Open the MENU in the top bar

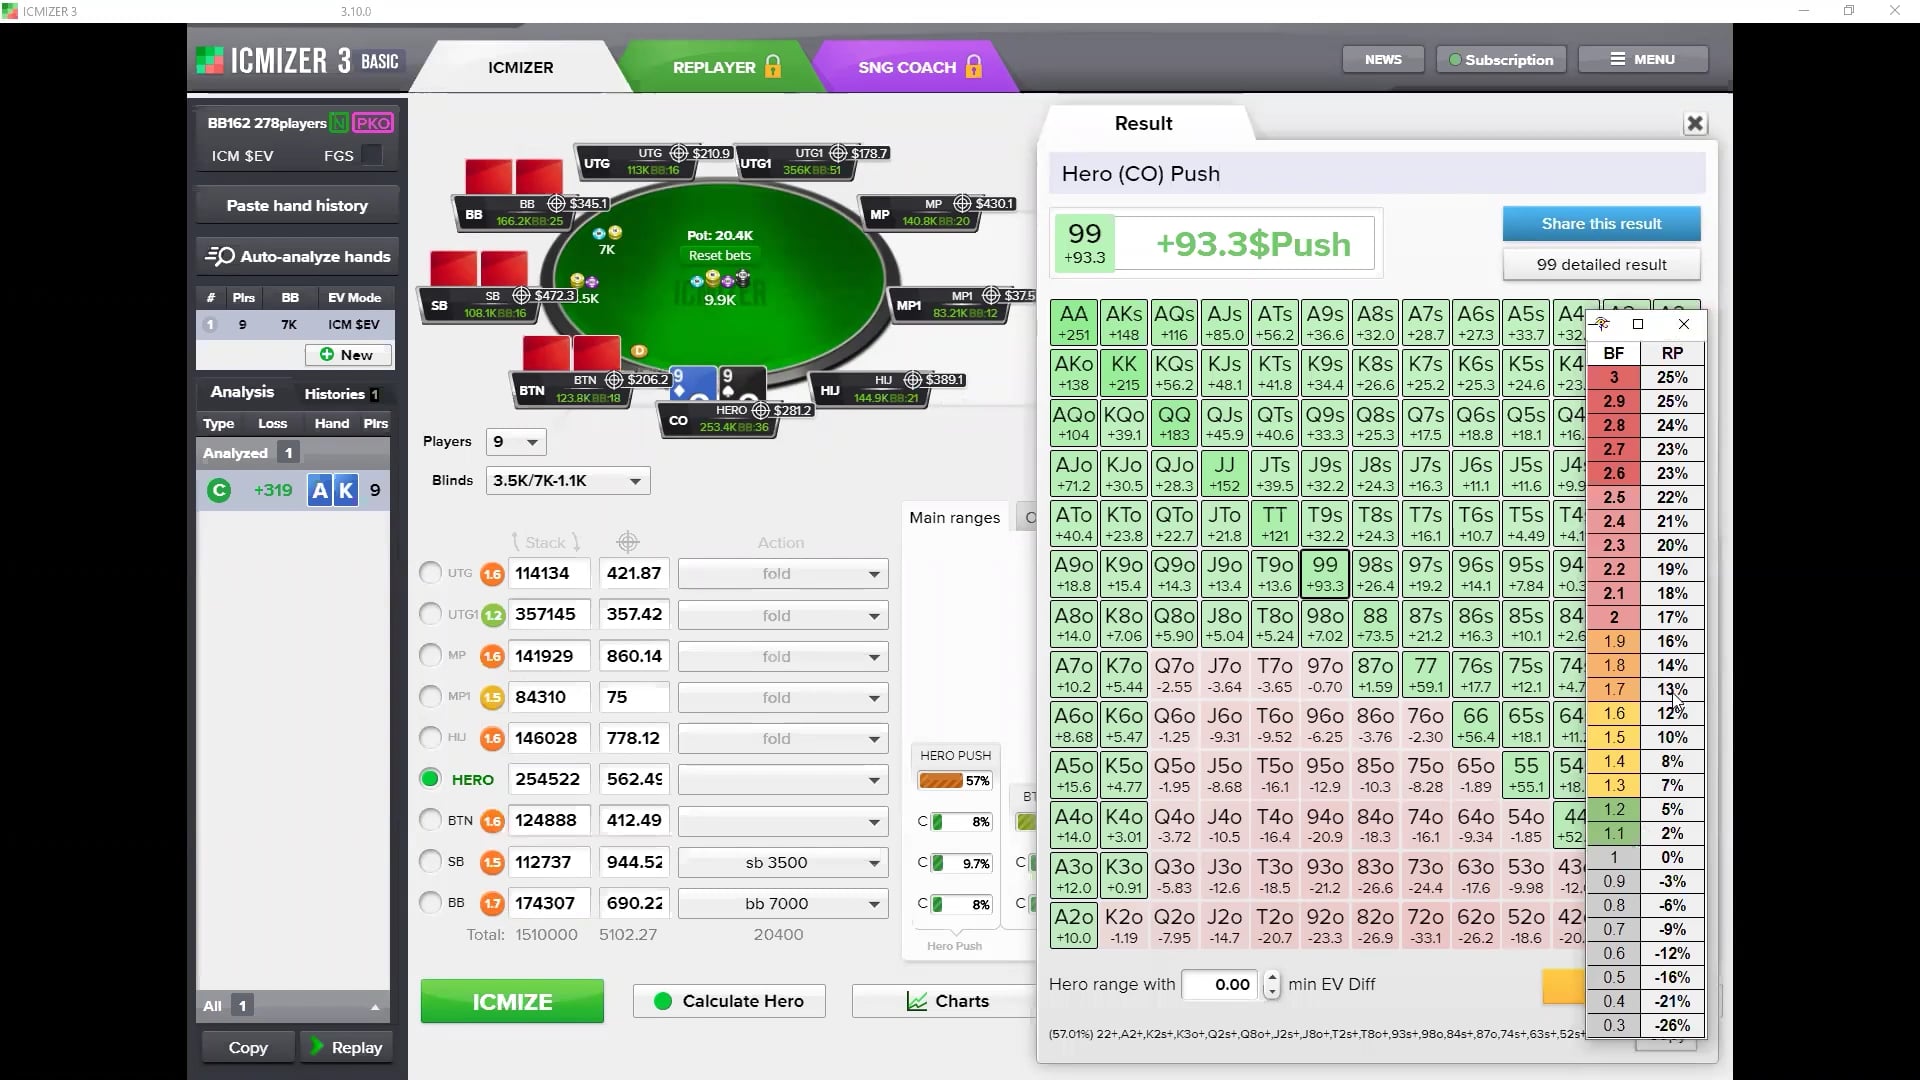coord(1642,59)
